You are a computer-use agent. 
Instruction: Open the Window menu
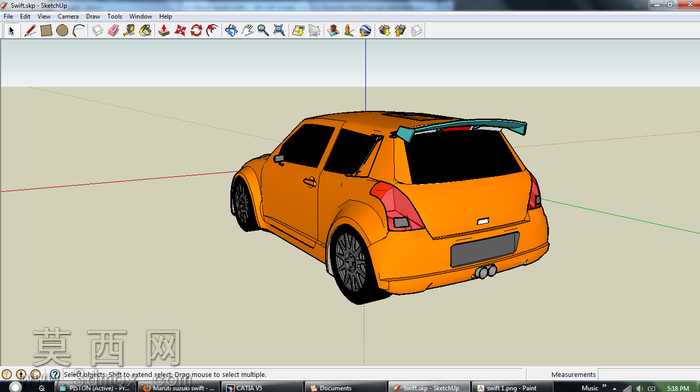tap(140, 17)
